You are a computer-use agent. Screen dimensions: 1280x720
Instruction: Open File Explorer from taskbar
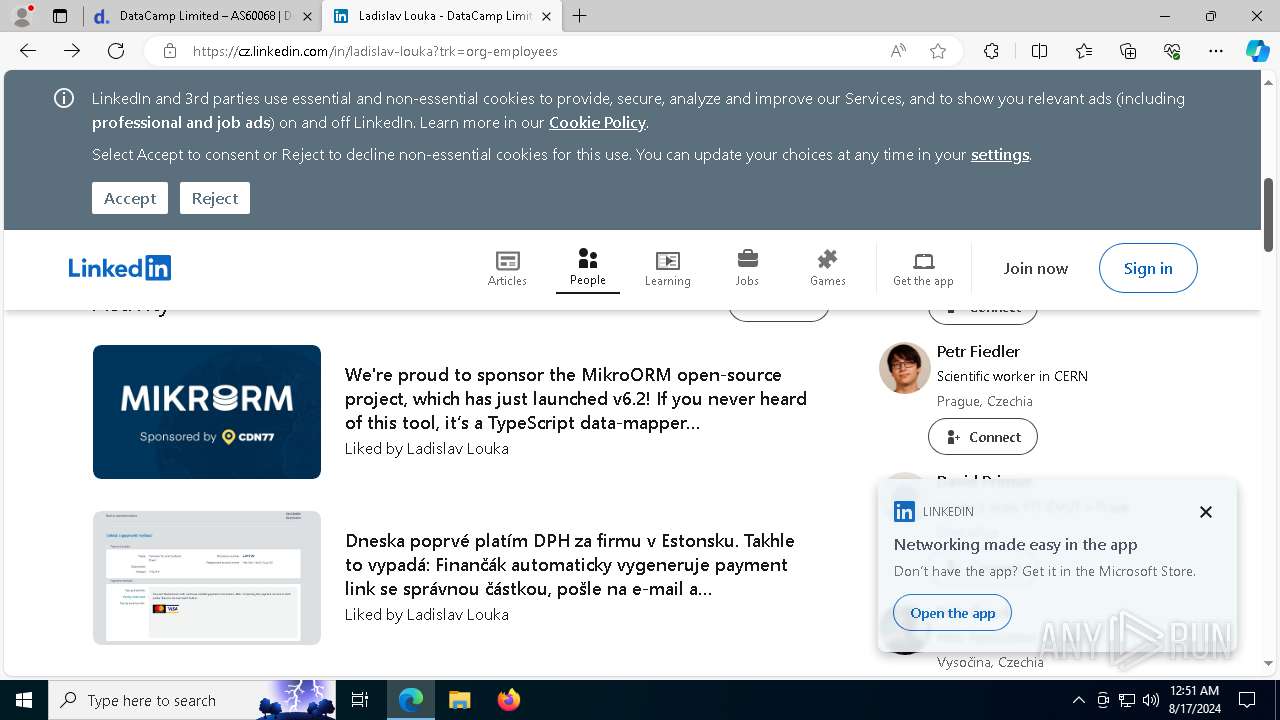click(x=459, y=700)
